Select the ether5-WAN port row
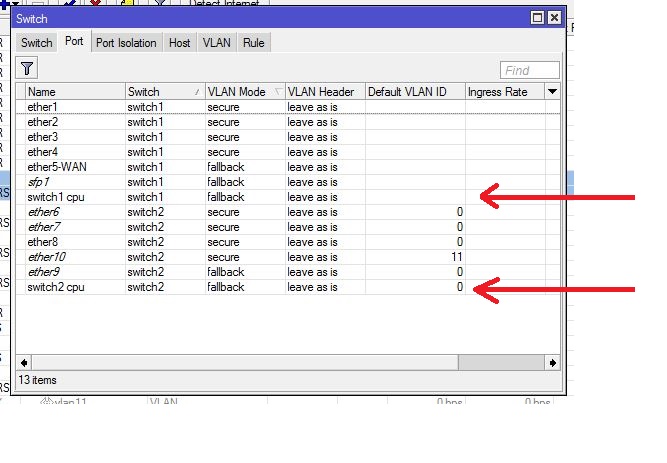 288,167
